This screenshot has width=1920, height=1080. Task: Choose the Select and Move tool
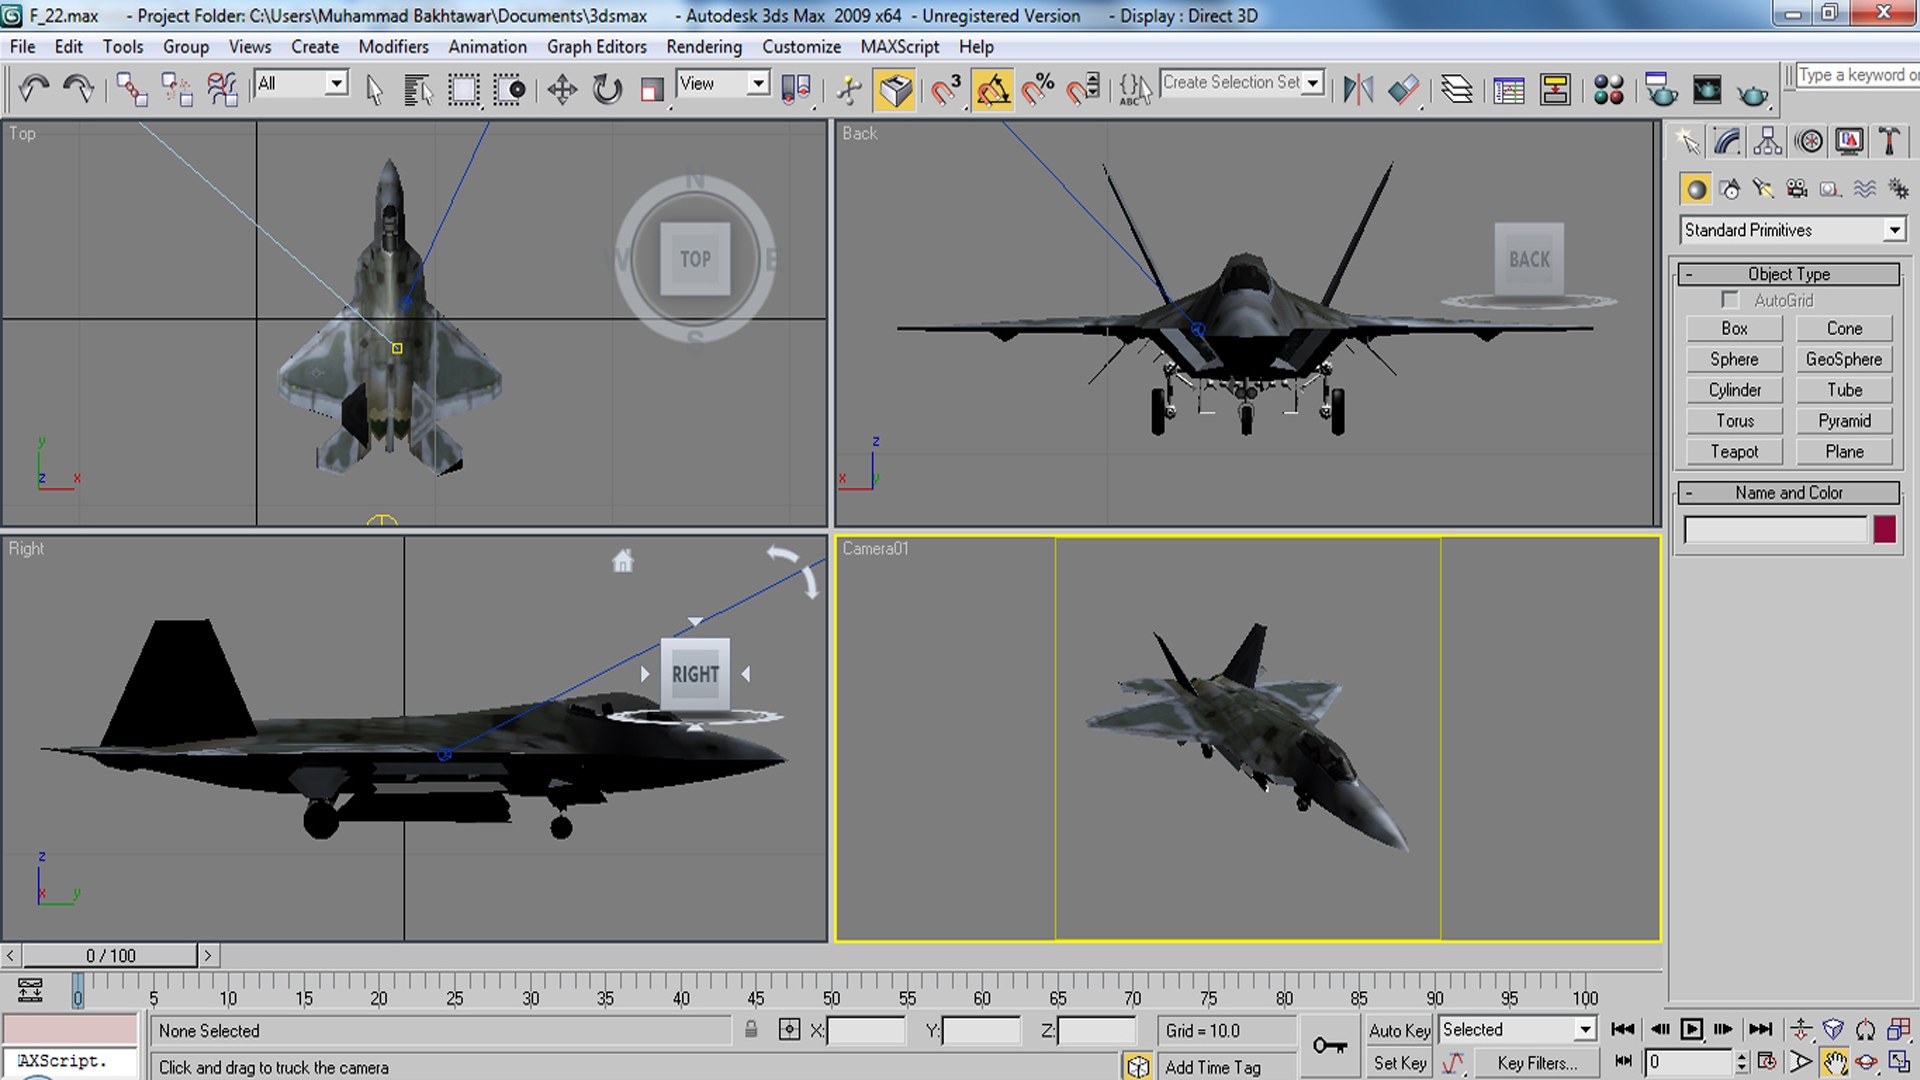tap(562, 90)
